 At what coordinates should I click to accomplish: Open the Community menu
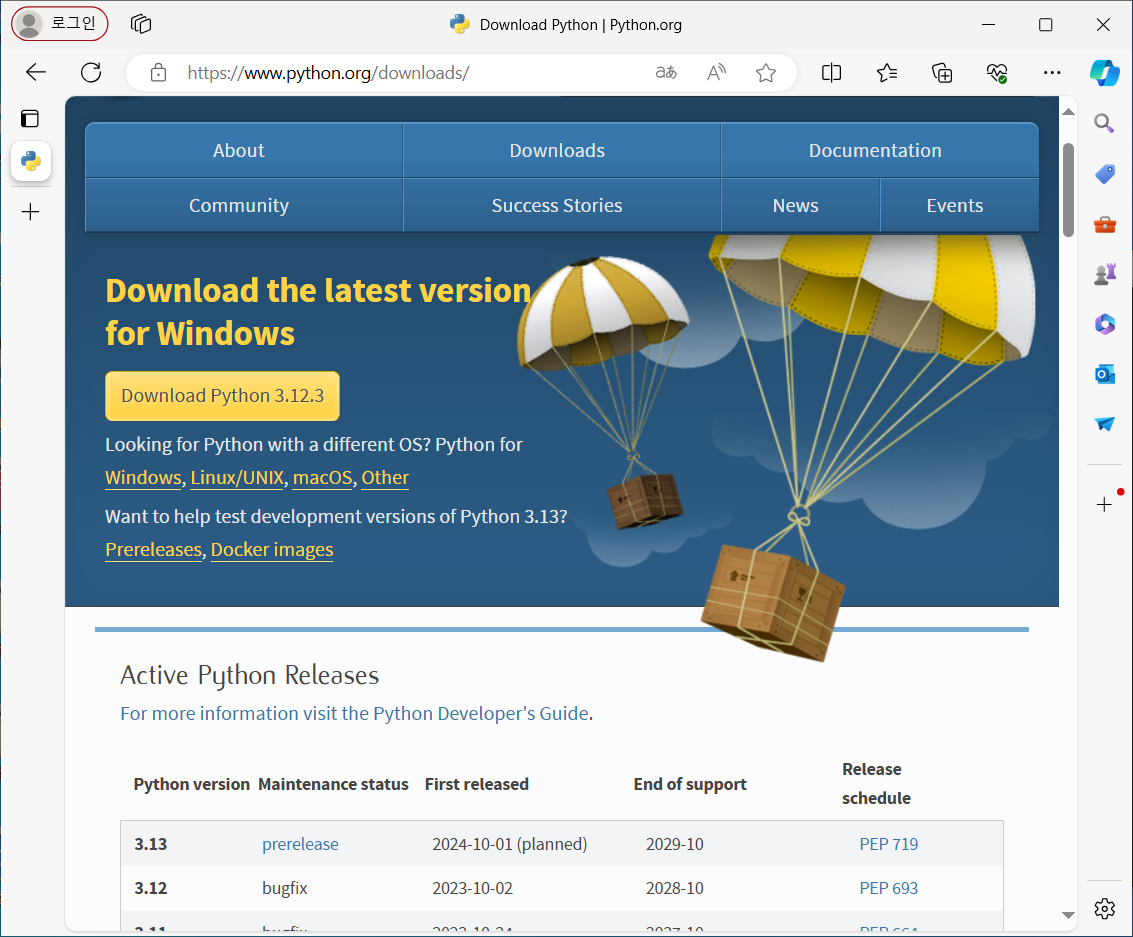tap(244, 205)
